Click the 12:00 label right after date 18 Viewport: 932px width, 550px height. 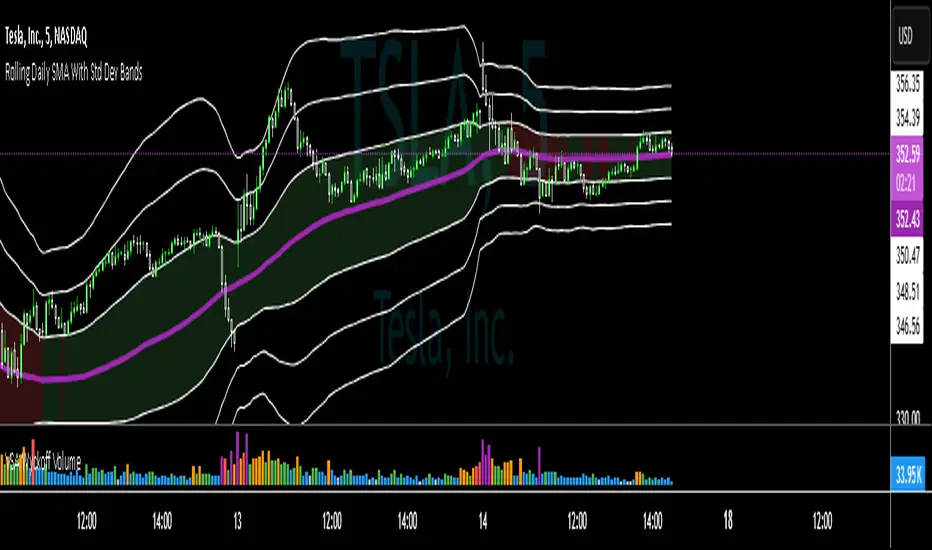click(823, 521)
